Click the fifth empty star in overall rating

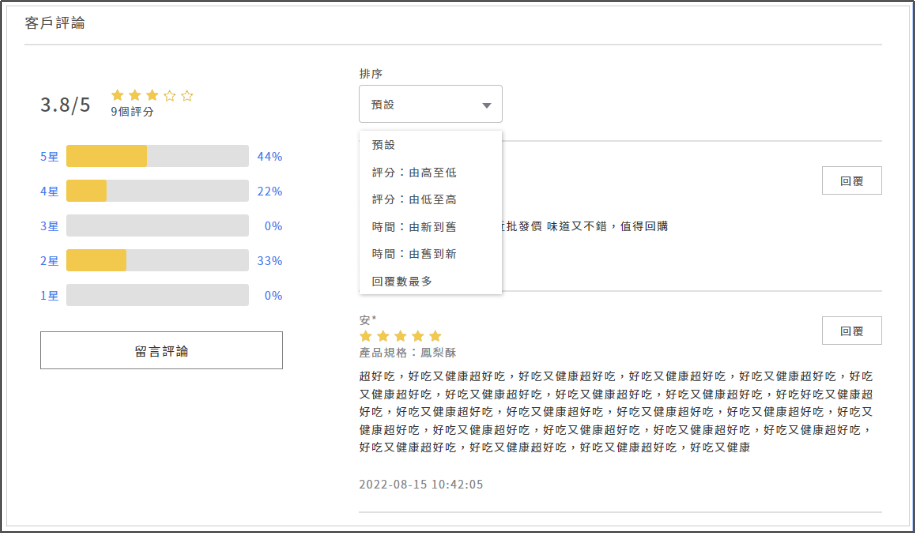[x=187, y=96]
